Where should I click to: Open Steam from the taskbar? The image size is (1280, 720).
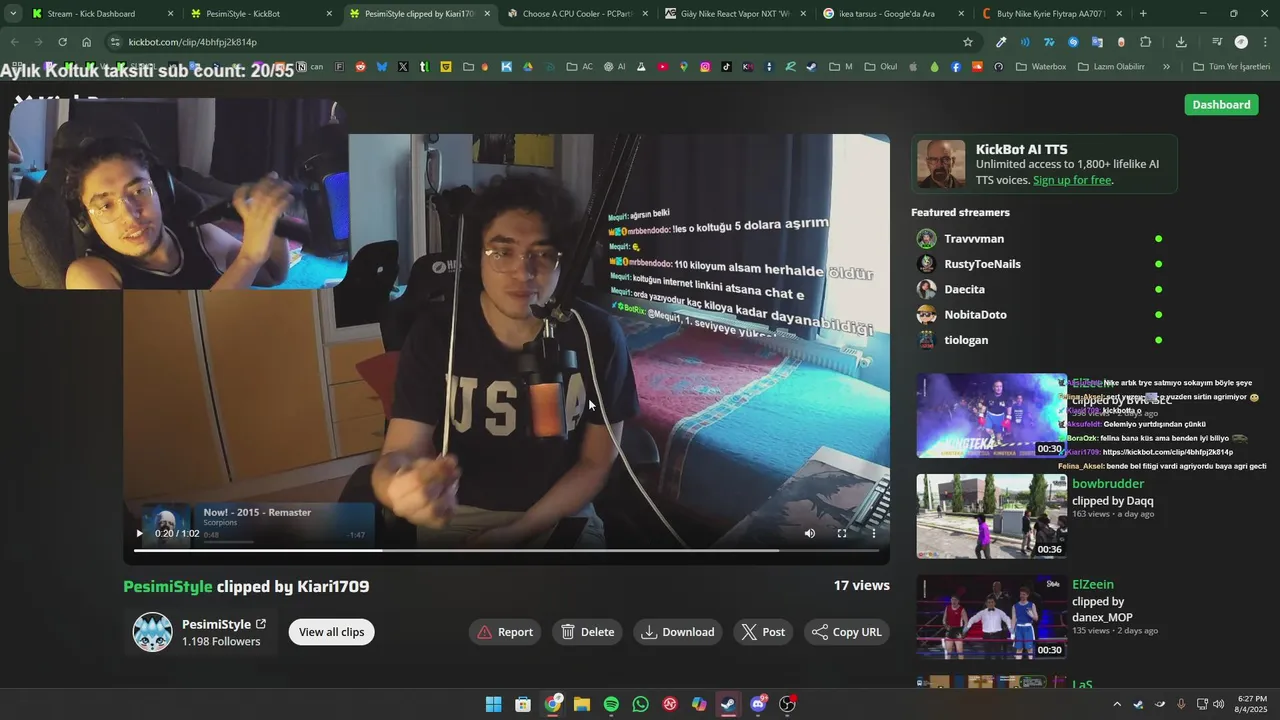click(x=728, y=704)
